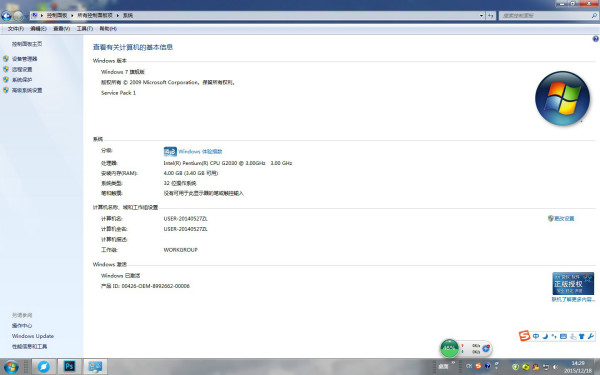
Task: Expand breadcrumb arrow after 所有控制面板项
Action: [117, 16]
